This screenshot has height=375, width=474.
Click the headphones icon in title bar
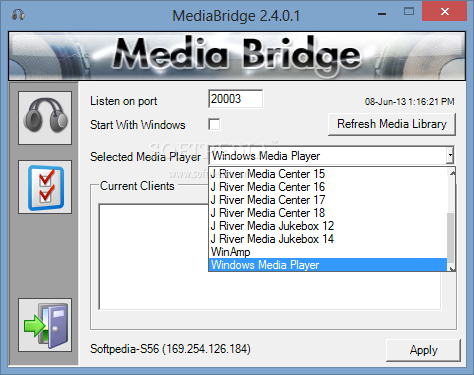point(18,15)
